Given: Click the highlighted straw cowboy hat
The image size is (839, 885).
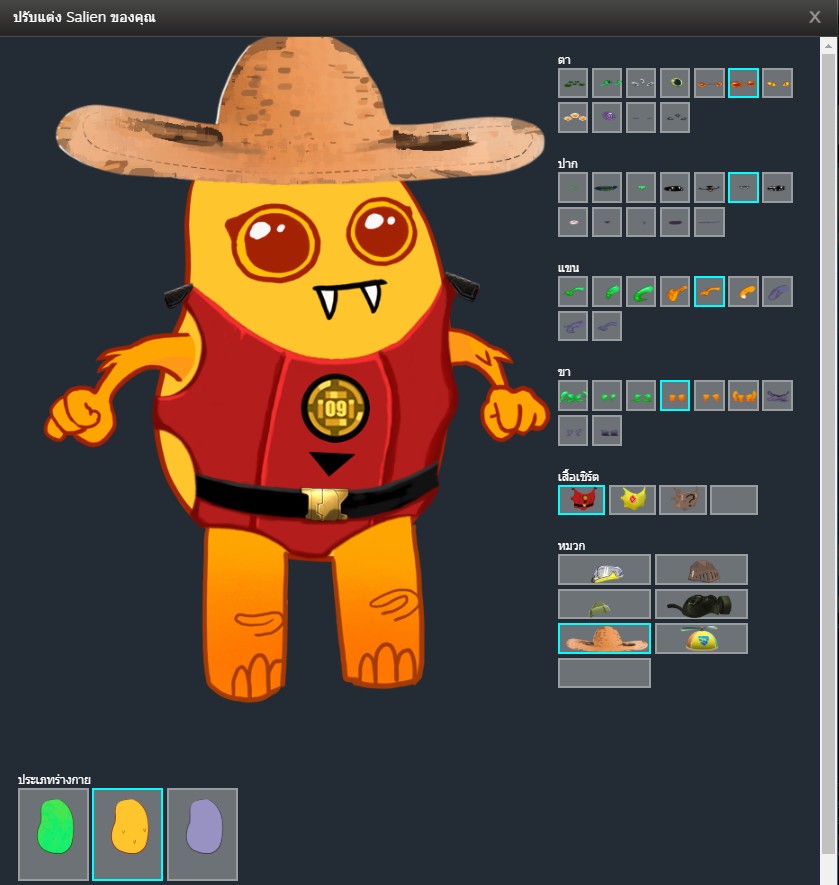Looking at the screenshot, I should click(604, 639).
